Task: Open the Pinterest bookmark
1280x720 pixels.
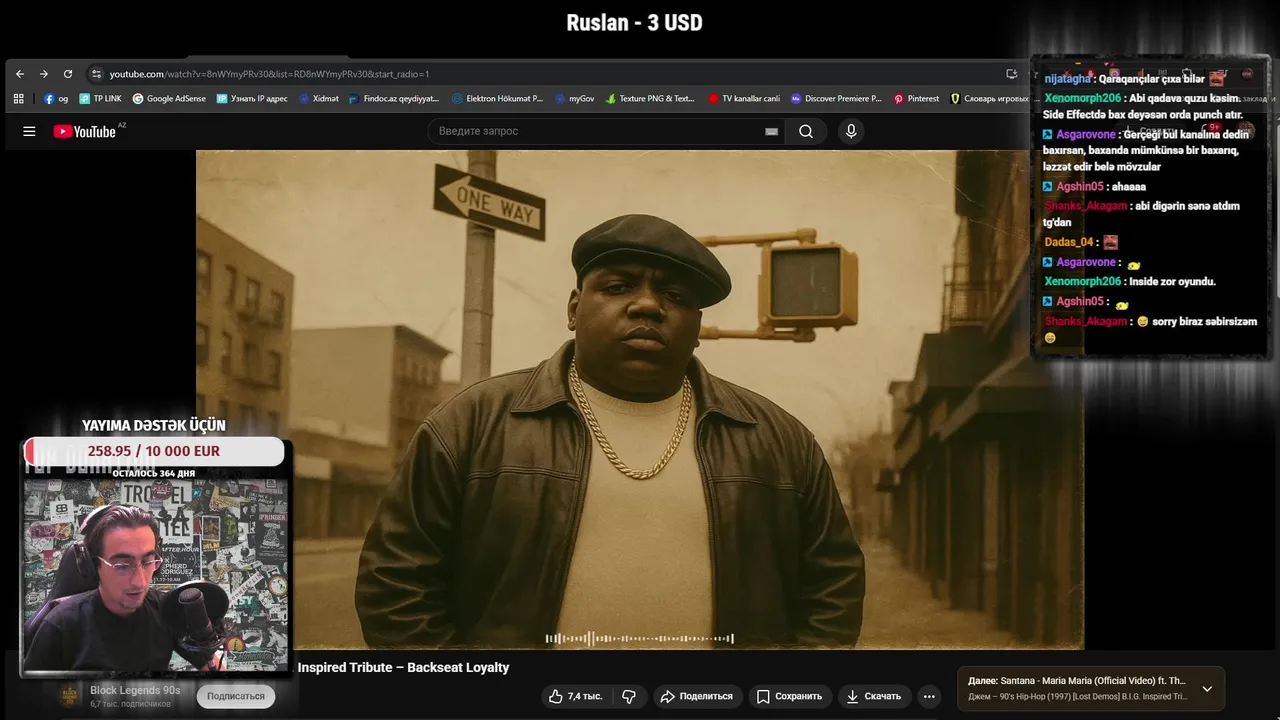Action: (x=916, y=99)
